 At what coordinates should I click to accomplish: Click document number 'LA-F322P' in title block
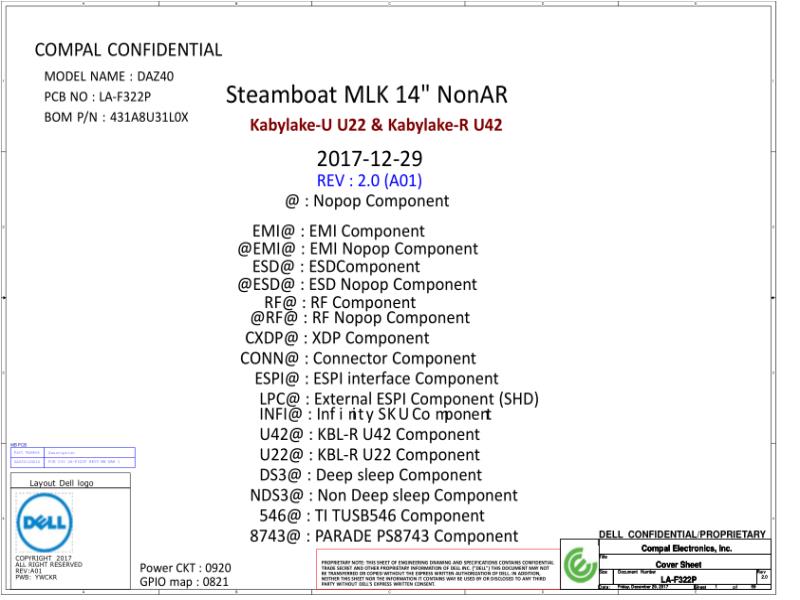point(678,580)
